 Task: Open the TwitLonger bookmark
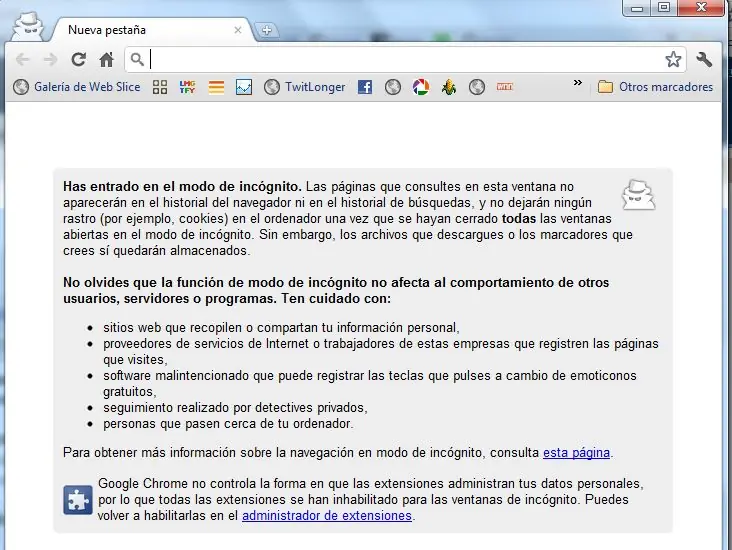(x=304, y=87)
